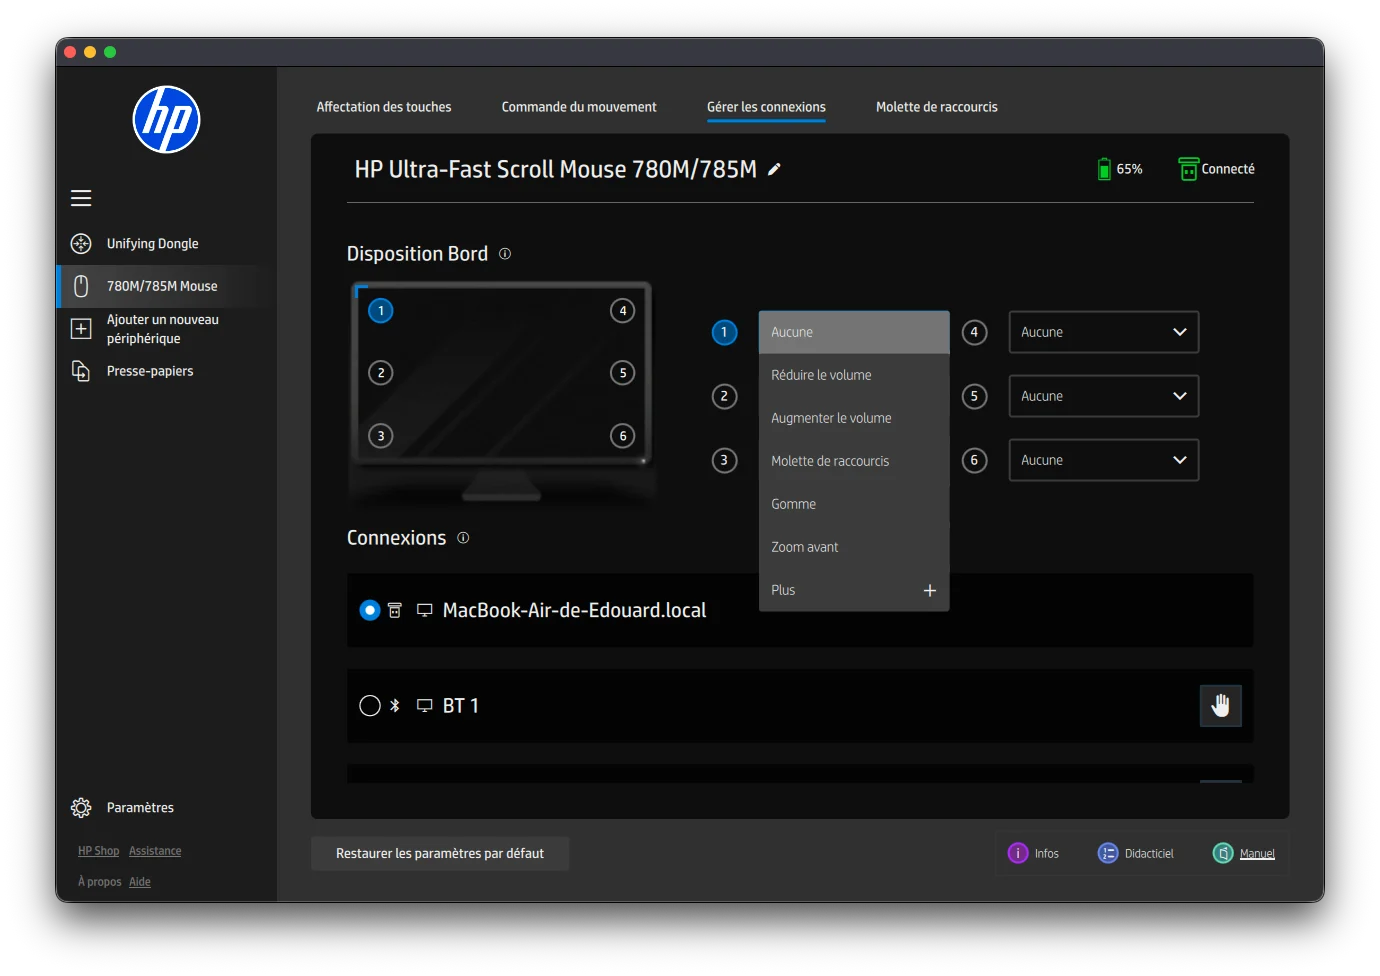1380x976 pixels.
Task: Open Infos with the purple icon
Action: click(1018, 853)
